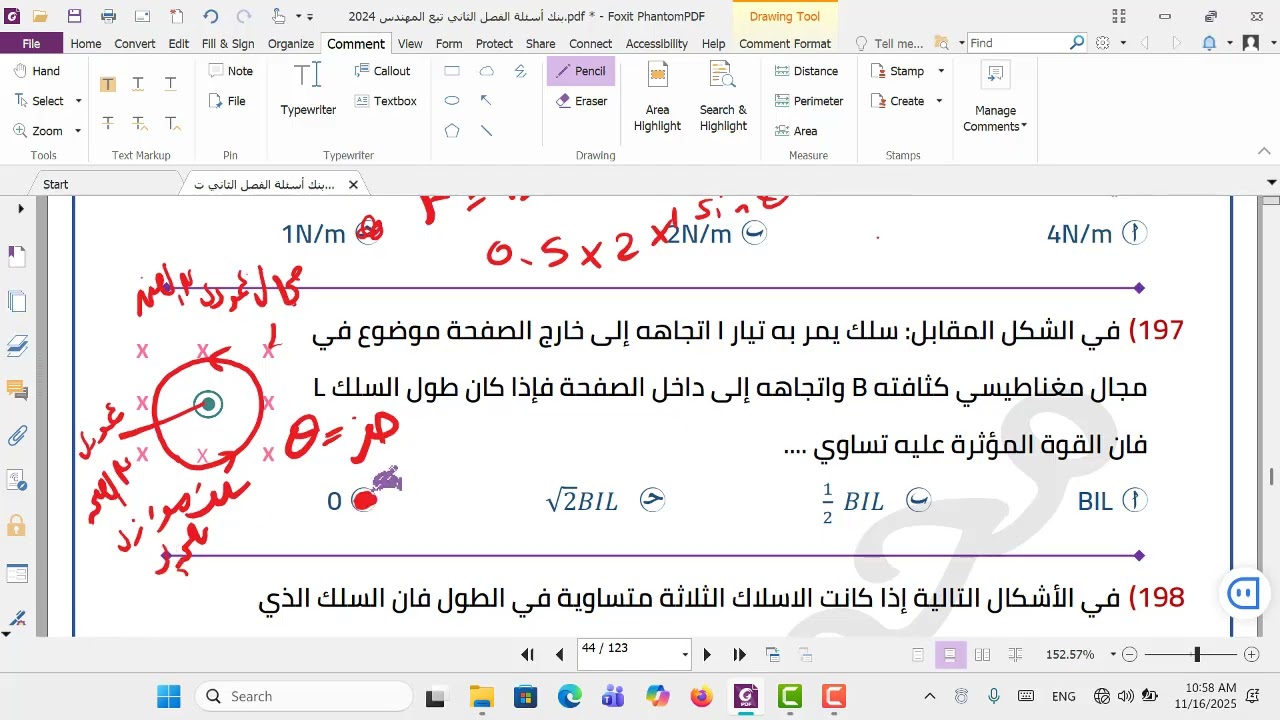The width and height of the screenshot is (1280, 720).
Task: Select the Strikeout markup tool
Action: (107, 123)
